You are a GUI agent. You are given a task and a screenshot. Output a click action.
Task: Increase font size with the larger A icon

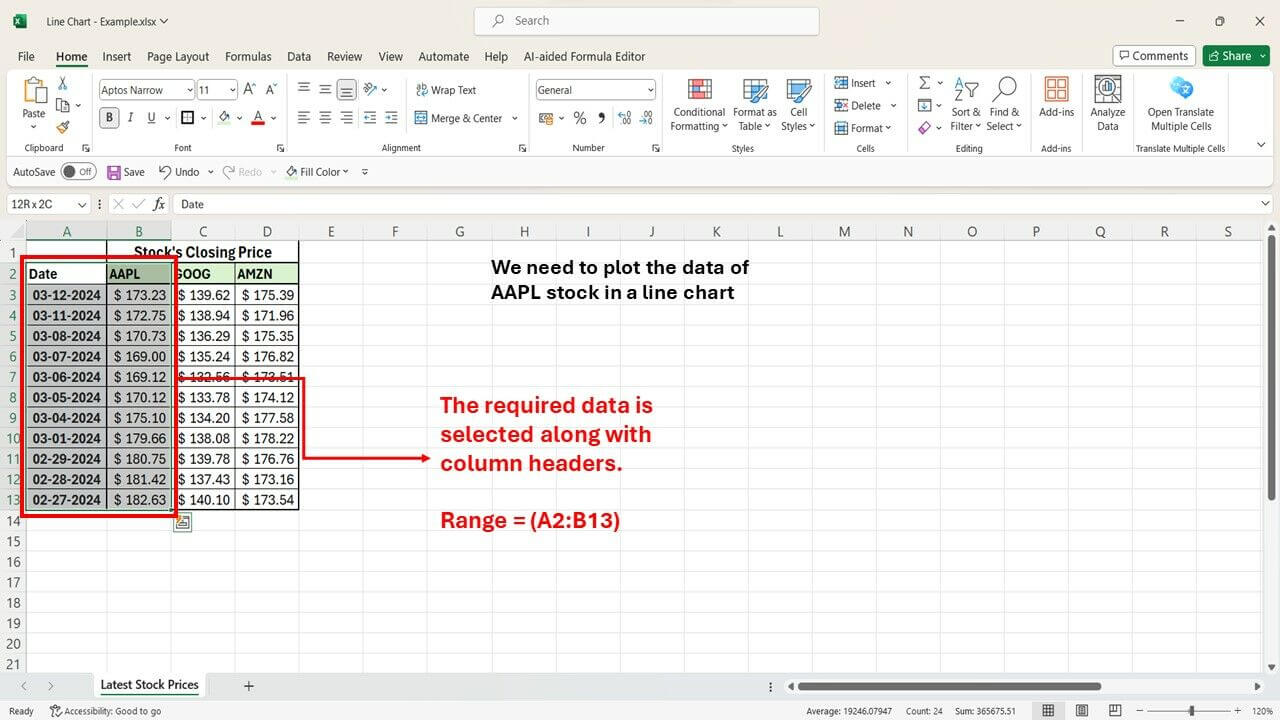[x=250, y=89]
